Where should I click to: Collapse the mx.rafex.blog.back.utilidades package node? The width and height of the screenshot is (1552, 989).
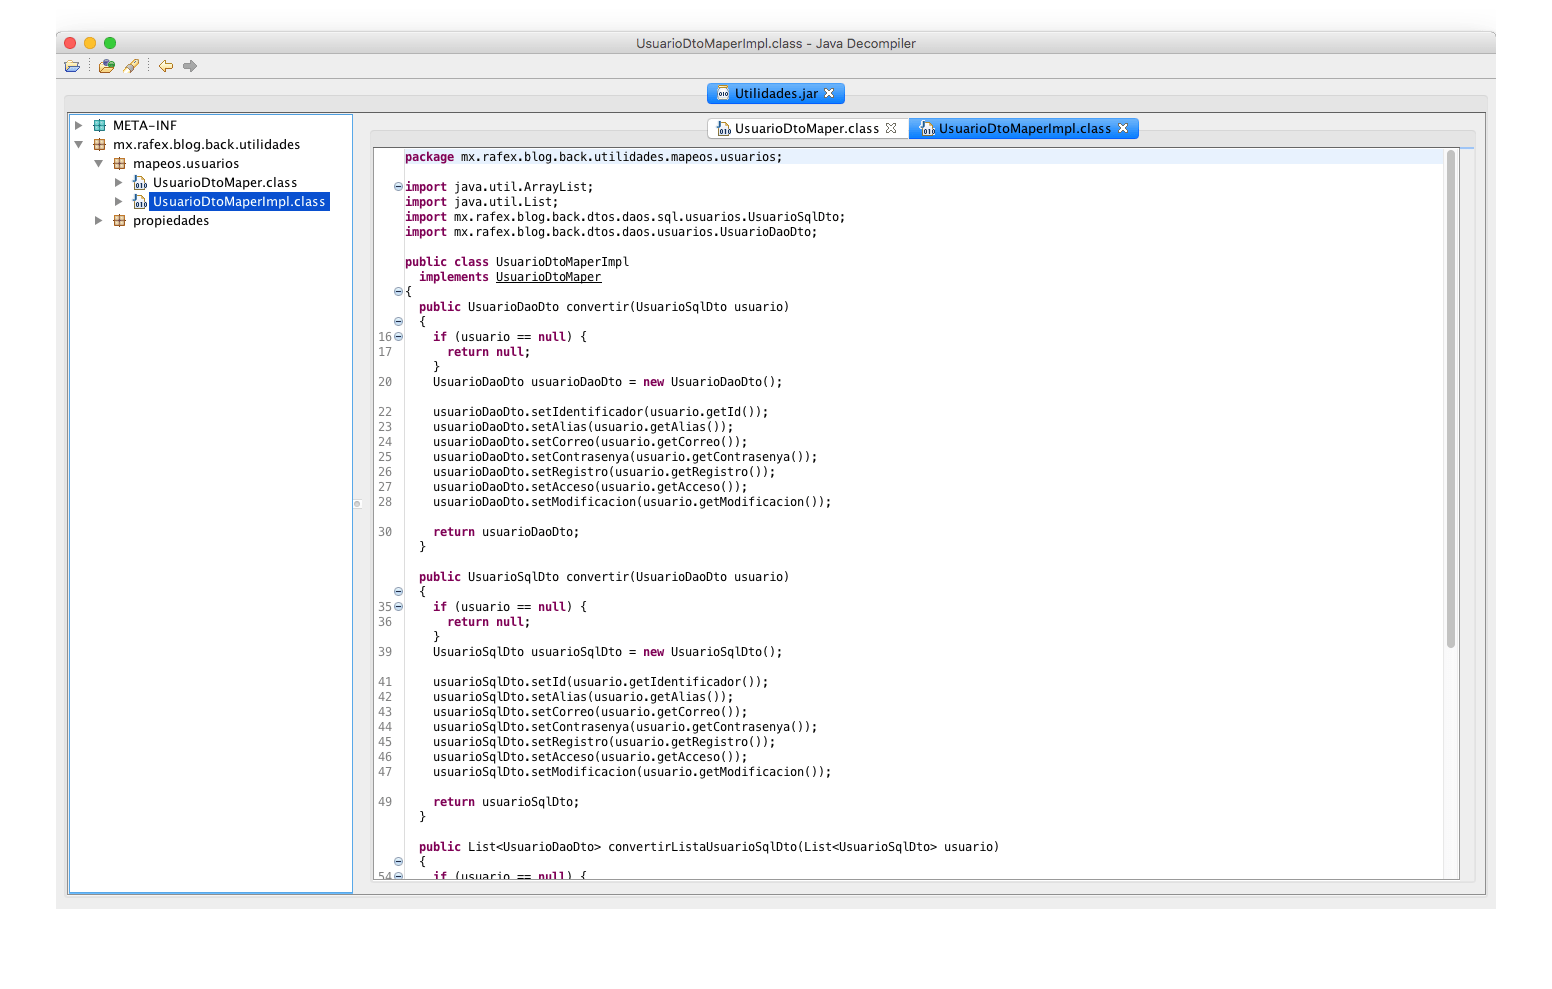point(79,144)
